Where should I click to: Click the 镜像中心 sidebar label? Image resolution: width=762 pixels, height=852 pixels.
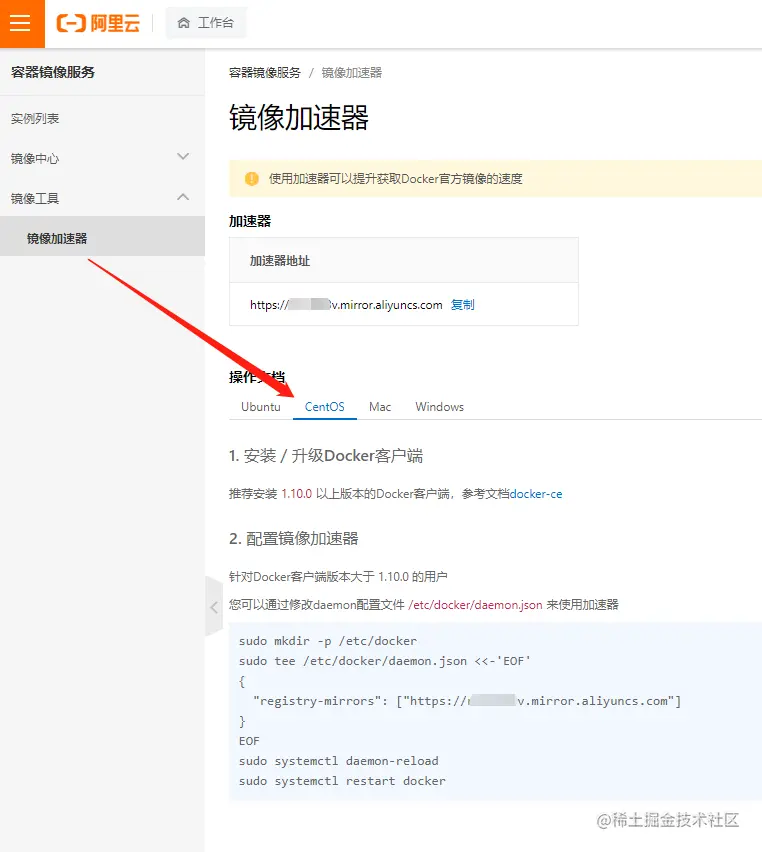(35, 159)
